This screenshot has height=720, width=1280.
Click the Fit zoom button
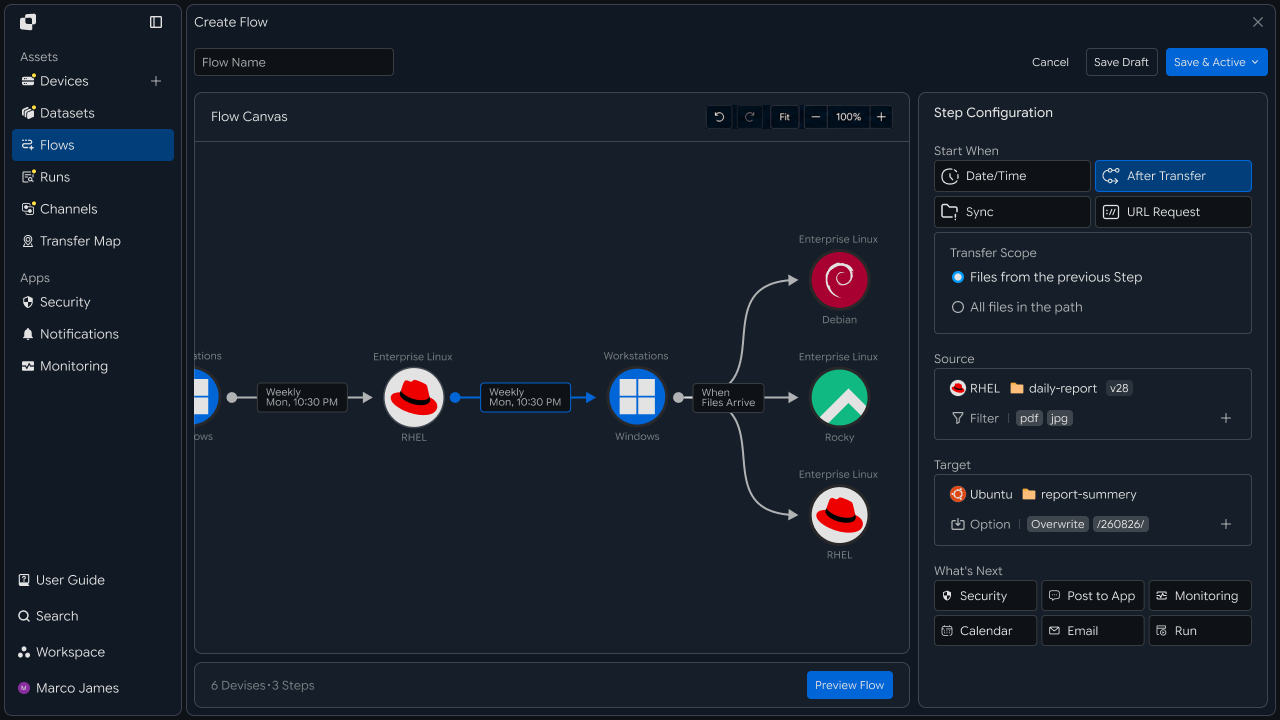coord(784,117)
